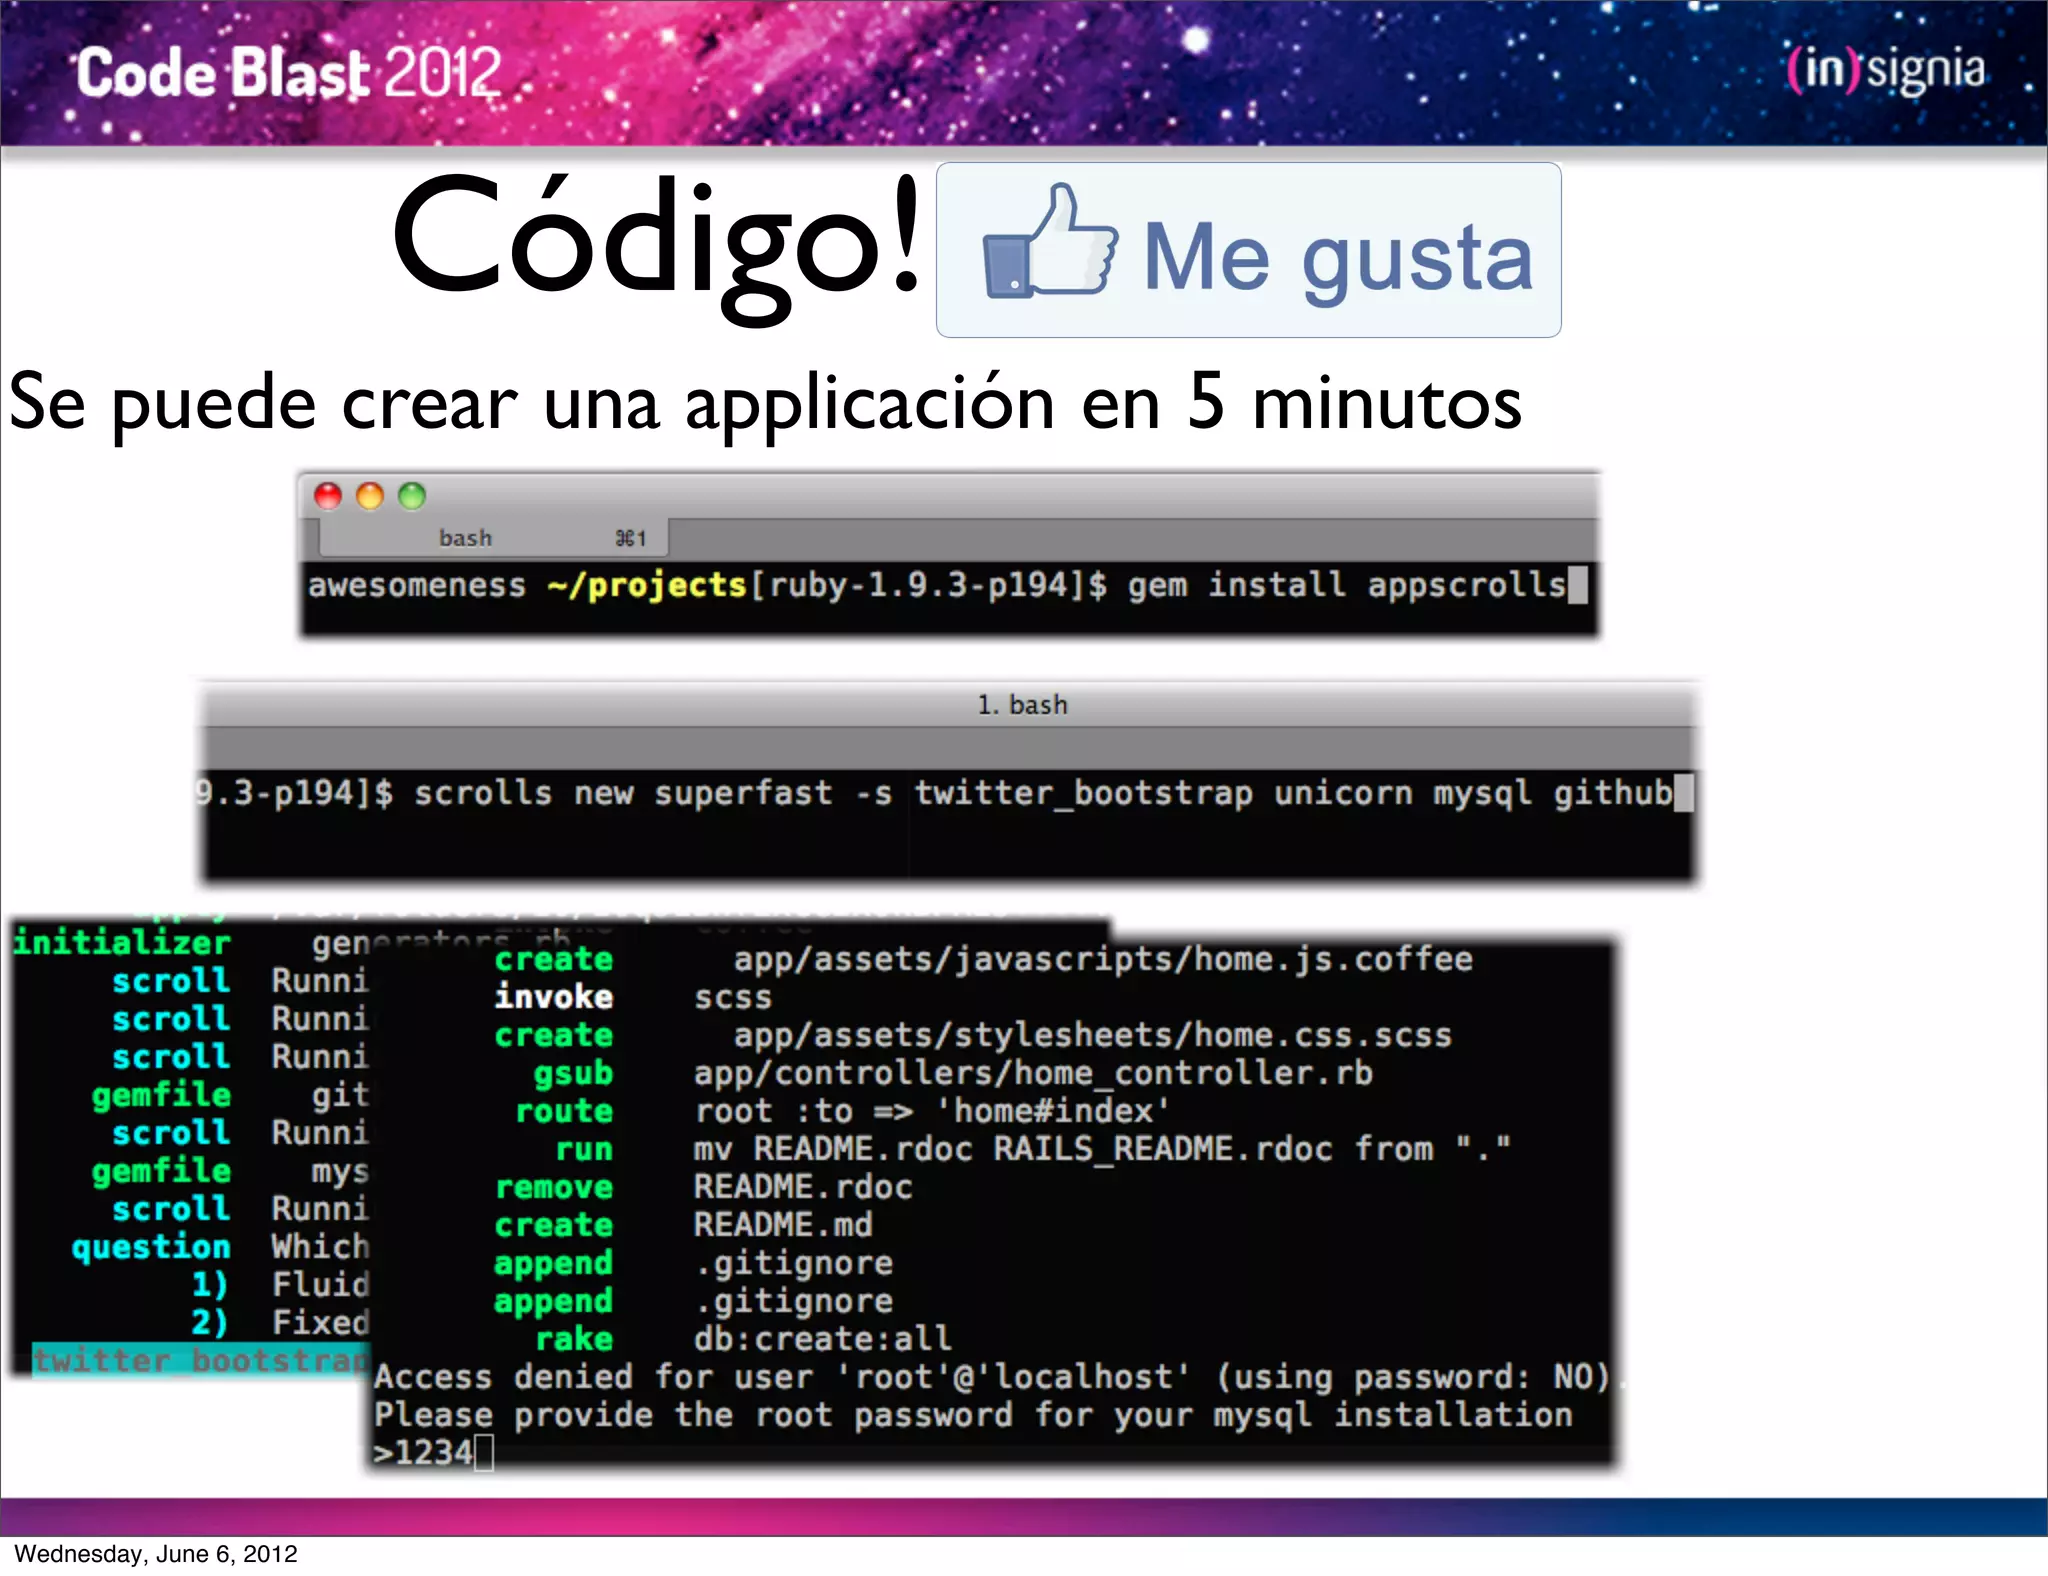This screenshot has height=1576, width=2048.
Task: Click the red close dot on bash window
Action: (x=328, y=496)
